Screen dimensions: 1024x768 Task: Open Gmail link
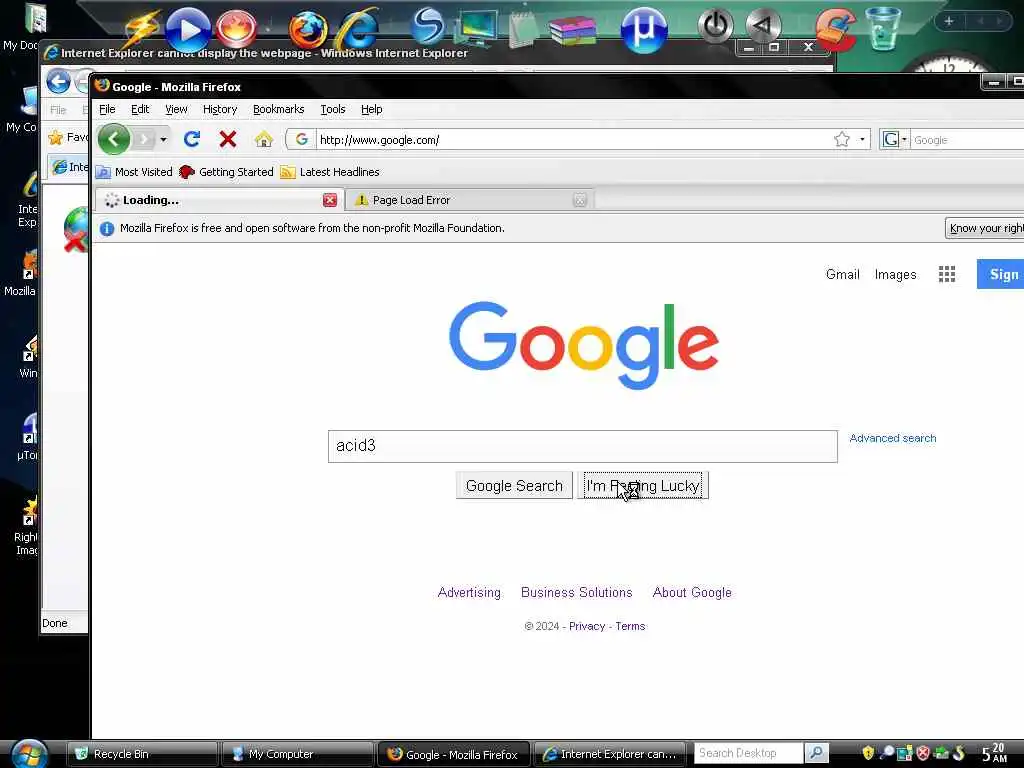tap(842, 274)
